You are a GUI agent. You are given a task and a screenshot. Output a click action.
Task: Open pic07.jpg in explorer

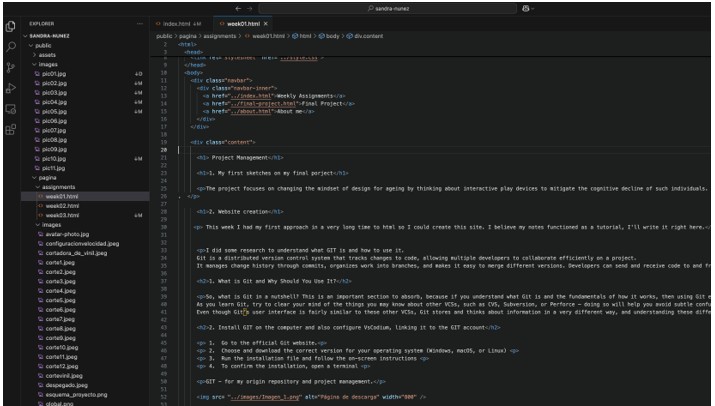[x=54, y=130]
